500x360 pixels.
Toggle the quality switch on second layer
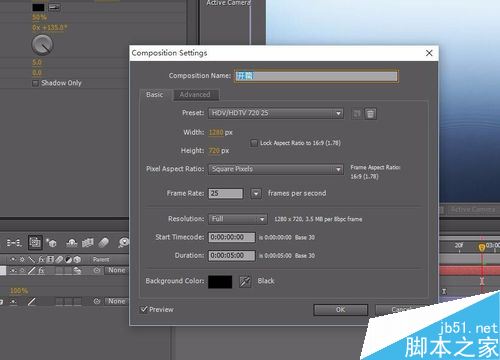(x=31, y=301)
